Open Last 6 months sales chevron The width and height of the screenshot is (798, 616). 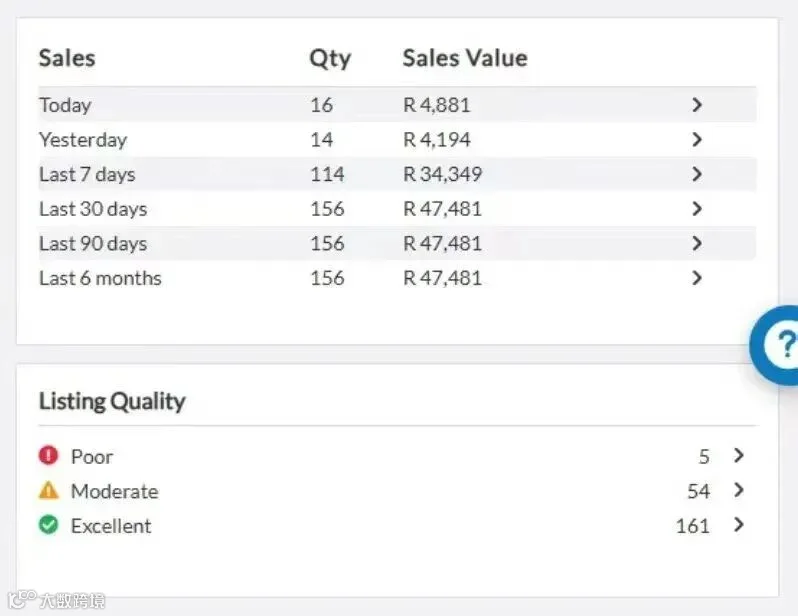pyautogui.click(x=697, y=278)
